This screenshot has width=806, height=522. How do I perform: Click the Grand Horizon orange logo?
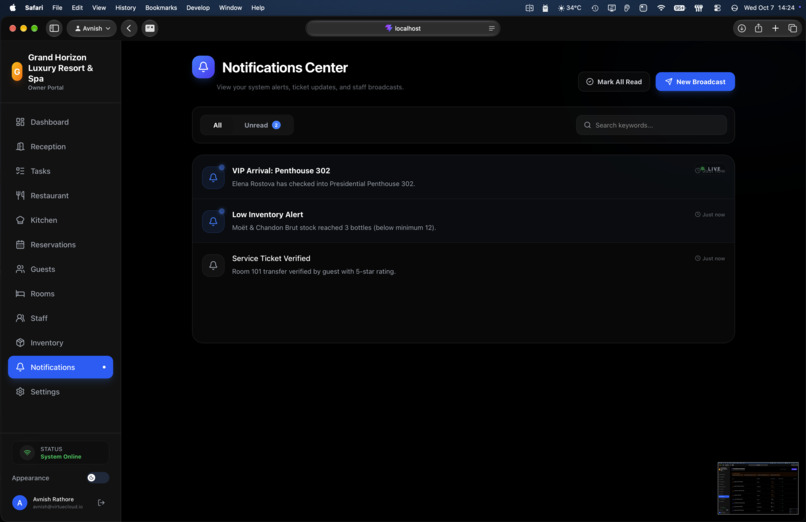17,71
